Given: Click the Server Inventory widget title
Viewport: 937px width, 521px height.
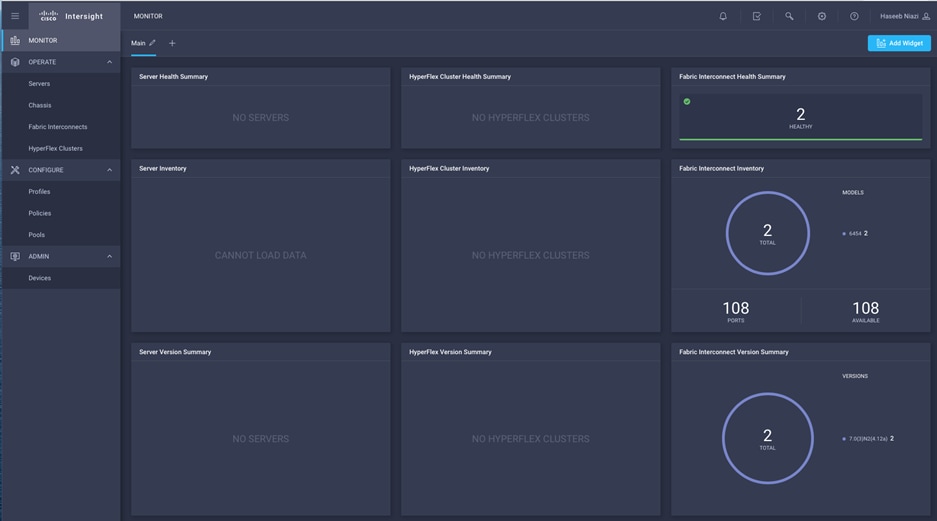Looking at the screenshot, I should (x=163, y=168).
